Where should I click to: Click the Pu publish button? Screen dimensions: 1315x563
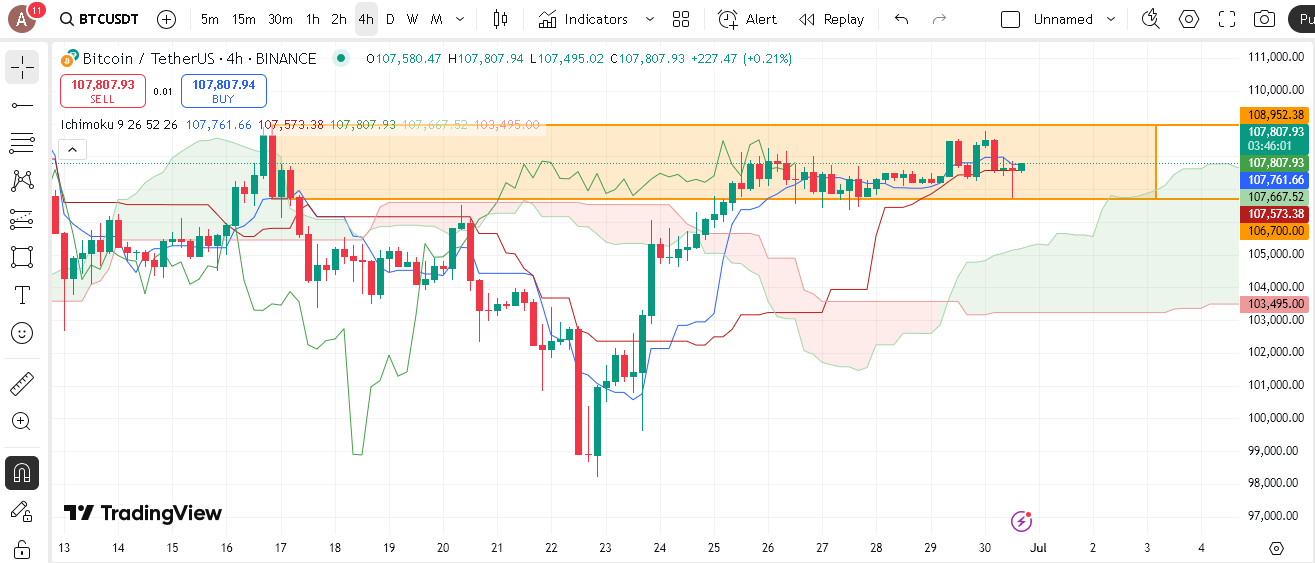[x=1301, y=19]
